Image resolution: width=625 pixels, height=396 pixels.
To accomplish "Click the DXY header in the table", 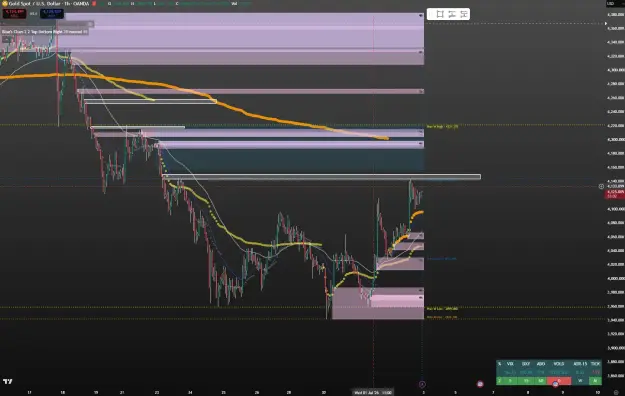I will [x=526, y=364].
